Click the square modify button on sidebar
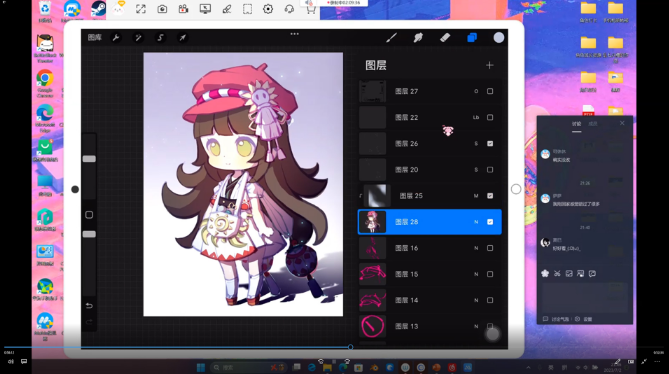This screenshot has height=374, width=669. [x=89, y=215]
